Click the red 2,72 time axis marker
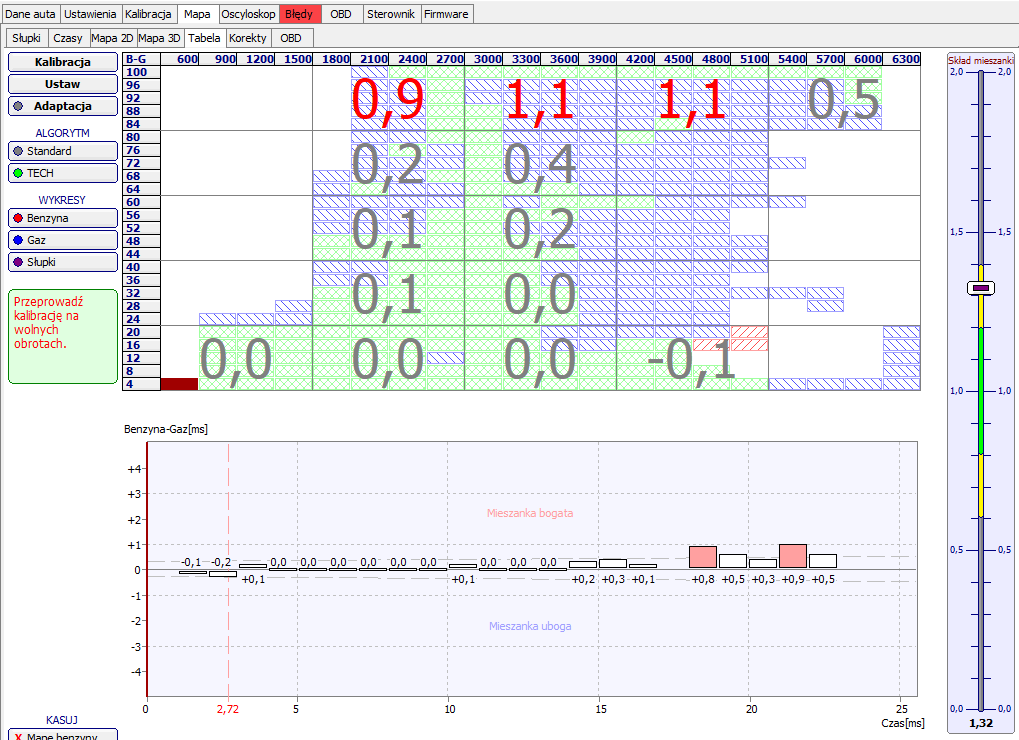The height and width of the screenshot is (740, 1019). (x=229, y=709)
